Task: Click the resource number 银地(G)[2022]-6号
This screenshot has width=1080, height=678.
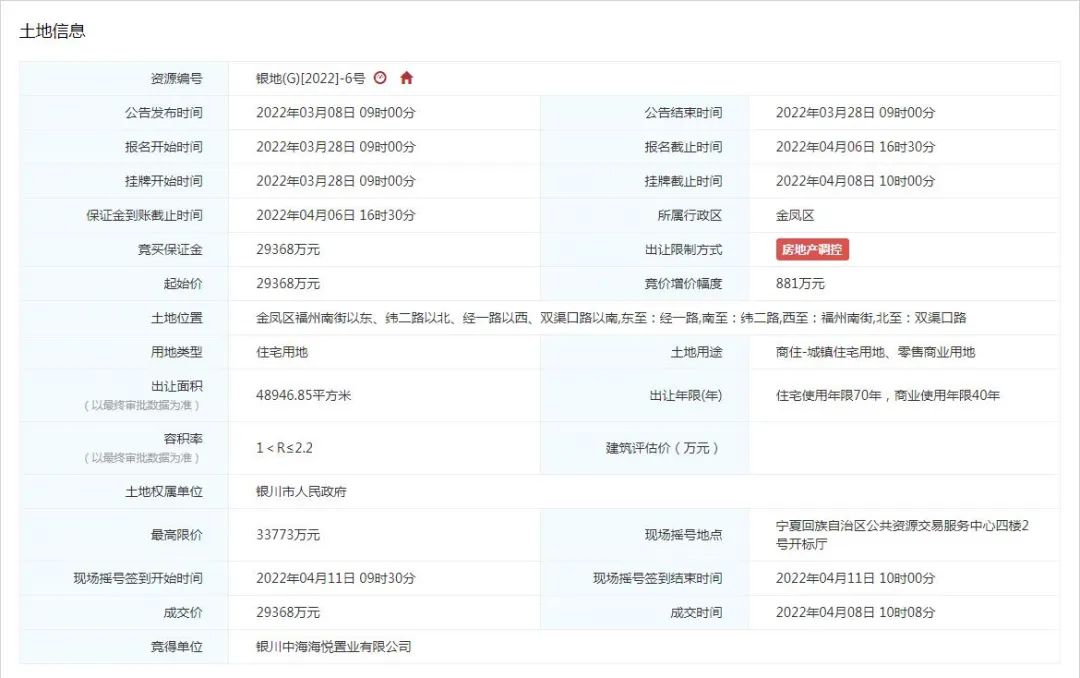Action: pos(311,78)
